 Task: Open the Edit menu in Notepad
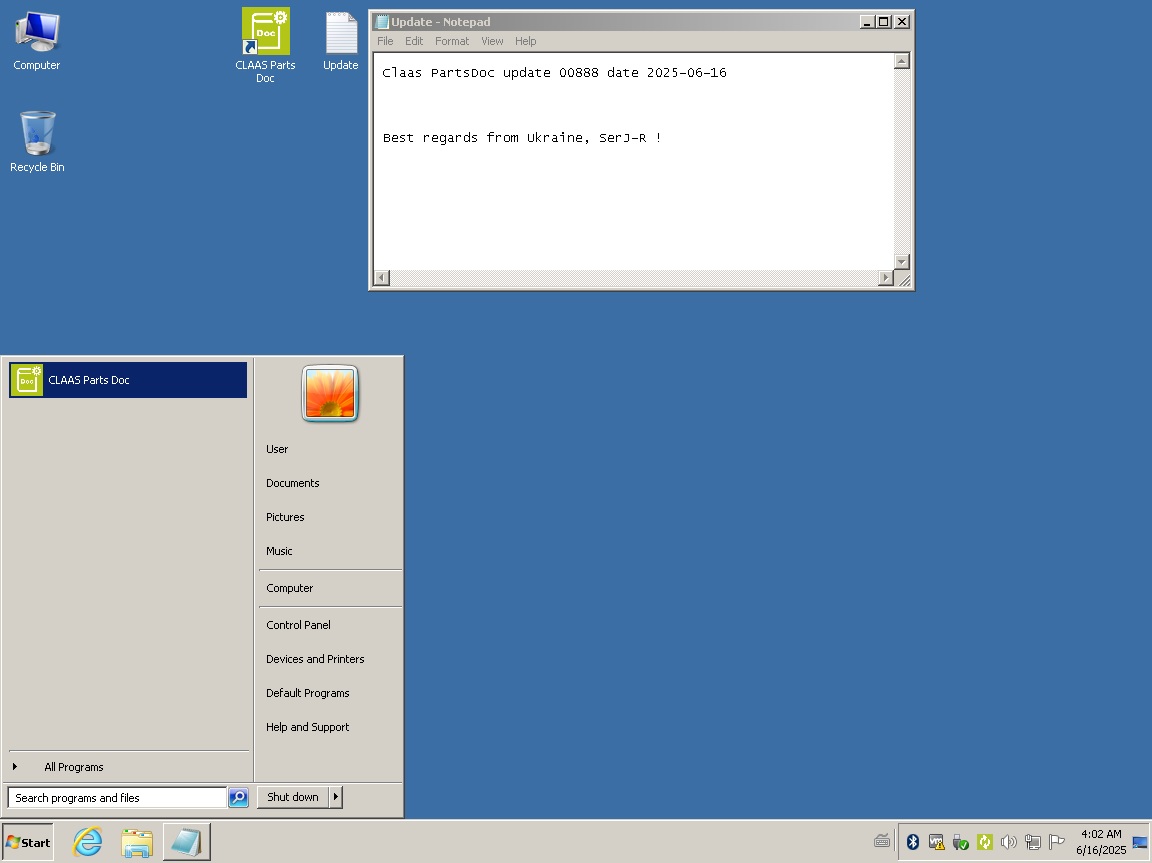[x=414, y=41]
